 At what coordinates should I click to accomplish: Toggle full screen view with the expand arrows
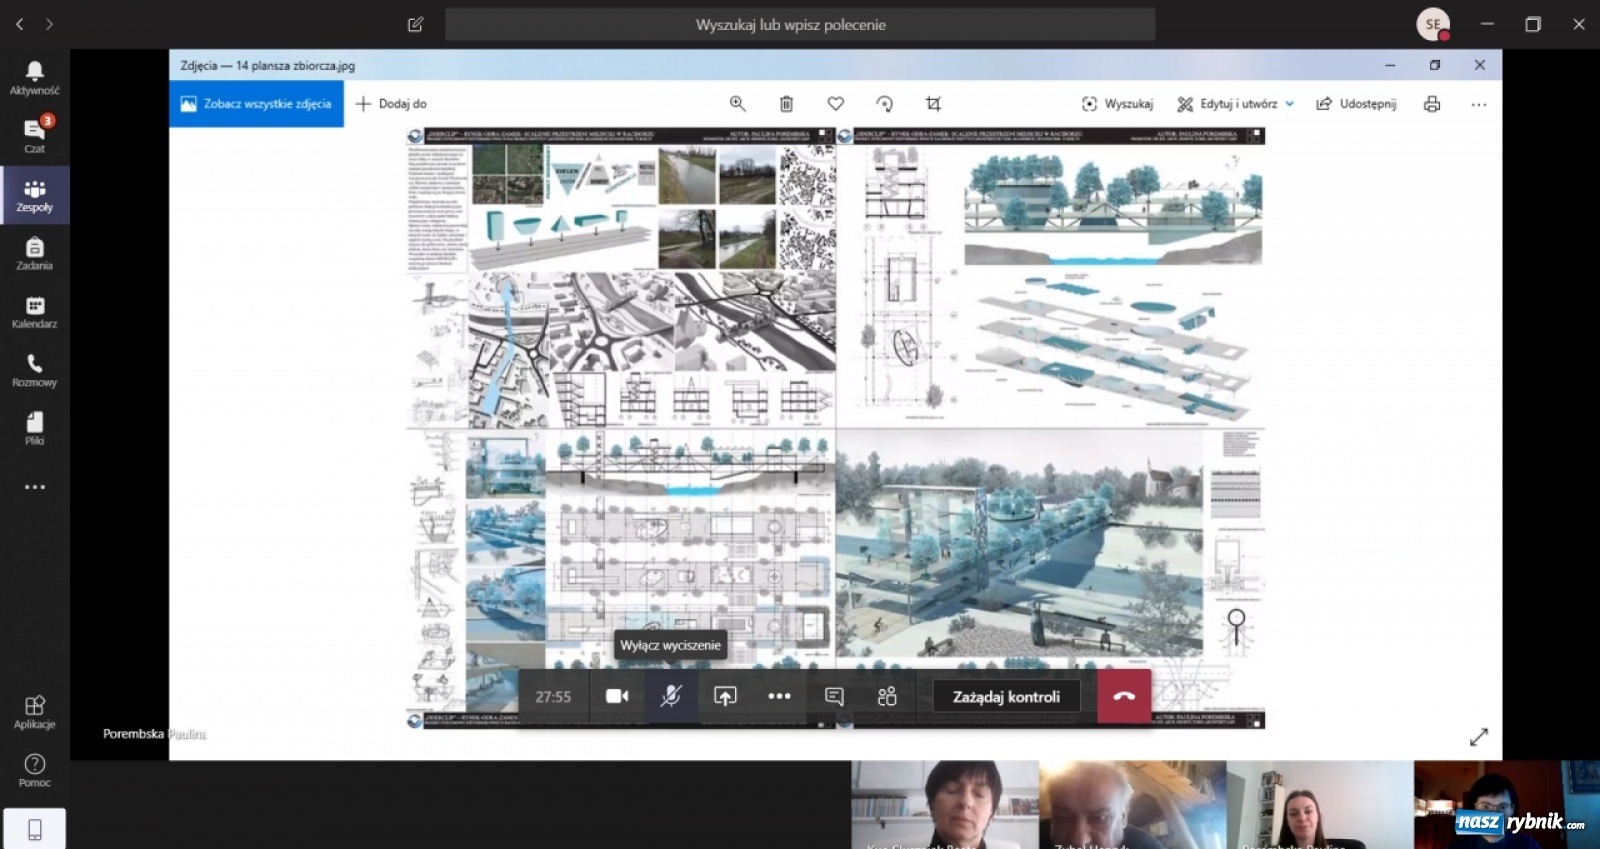pos(1479,737)
